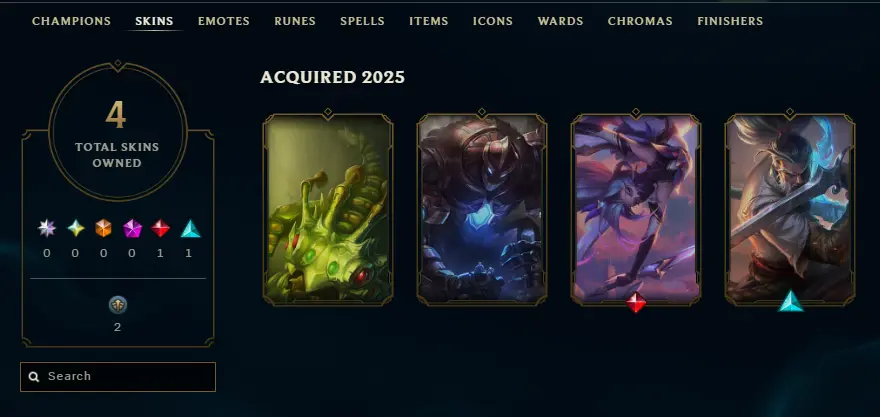The image size is (880, 417).
Task: Select the green insect skin card
Action: click(328, 209)
